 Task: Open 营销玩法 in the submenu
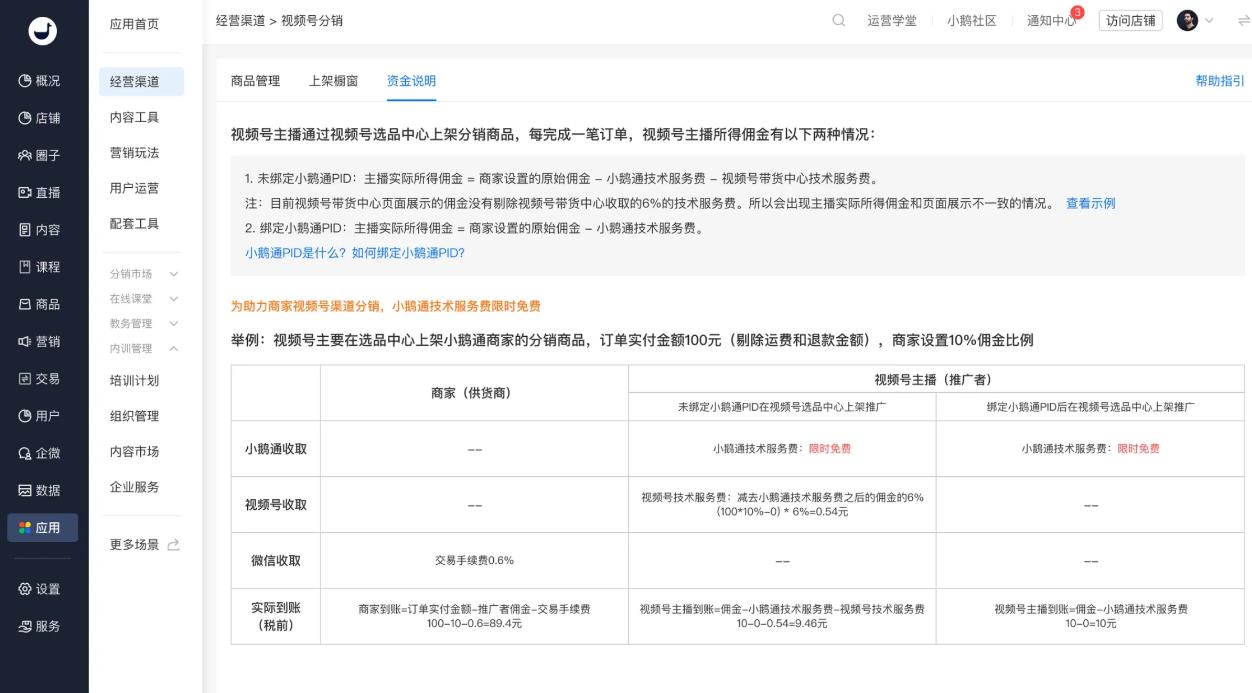coord(134,152)
